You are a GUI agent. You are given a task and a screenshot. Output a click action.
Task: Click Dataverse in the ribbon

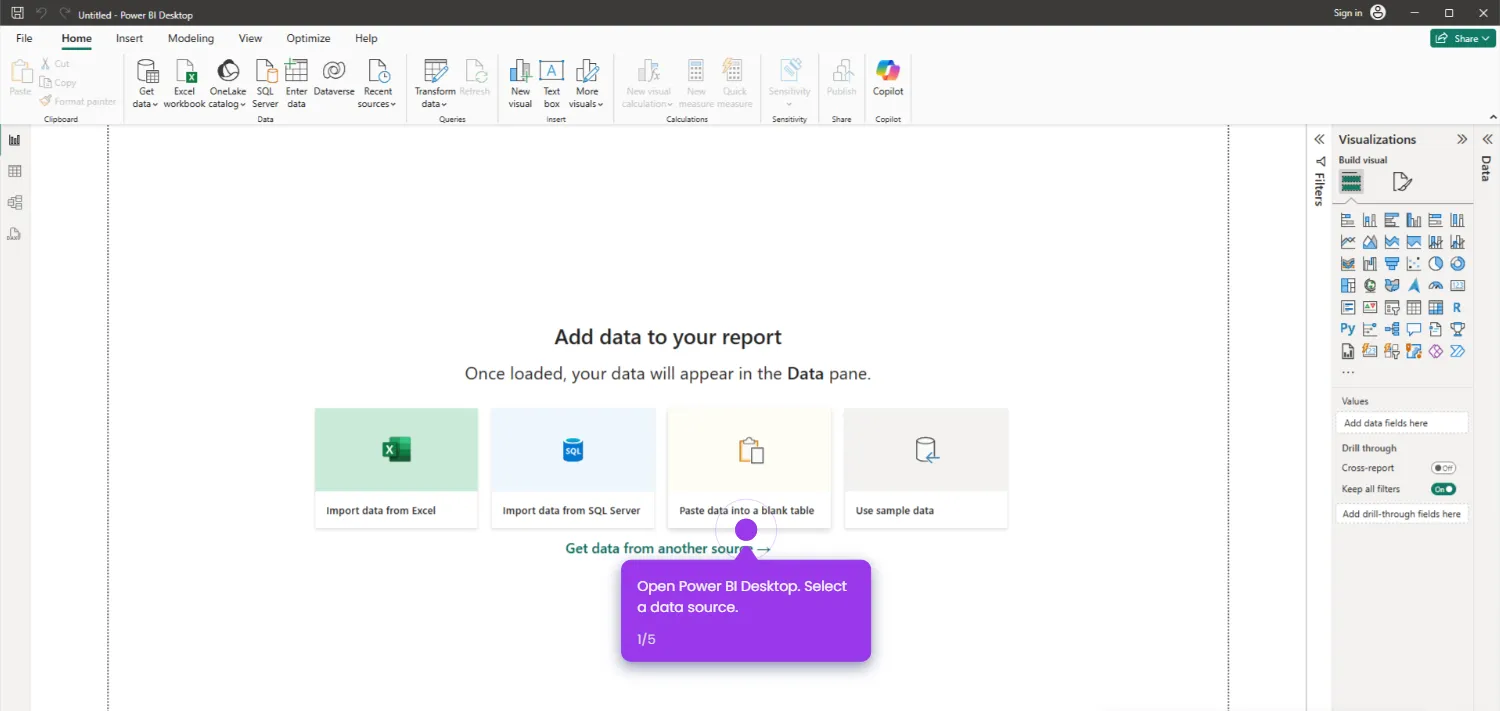pos(334,79)
